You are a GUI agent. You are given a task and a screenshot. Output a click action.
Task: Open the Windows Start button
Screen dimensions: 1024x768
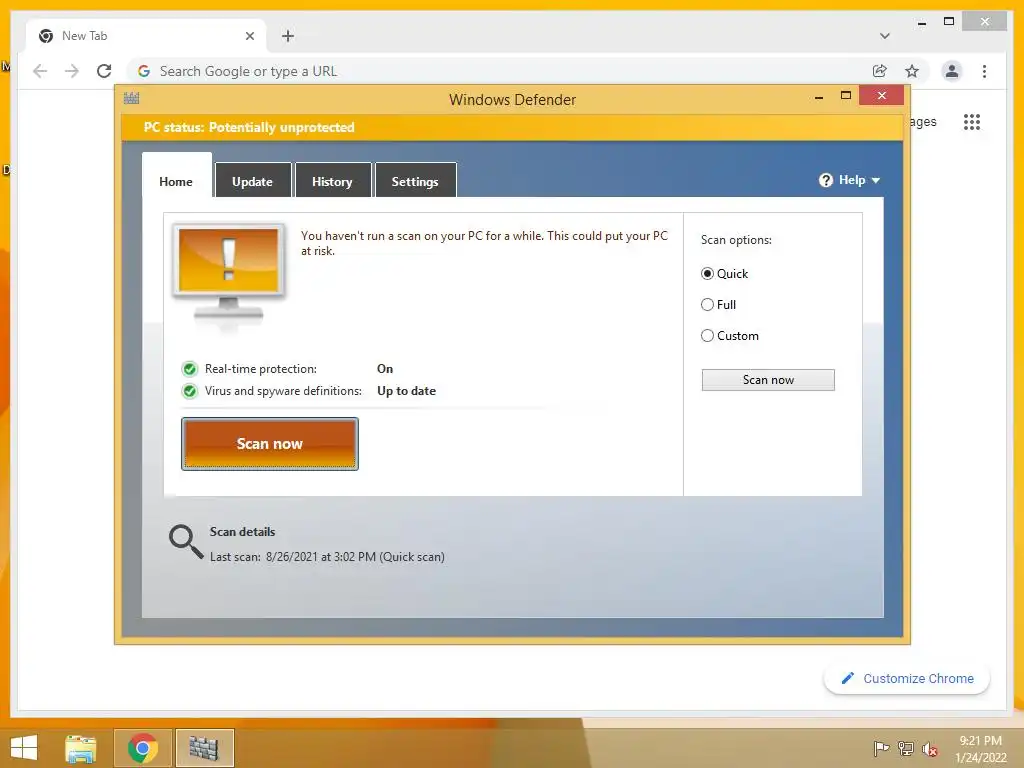click(24, 748)
